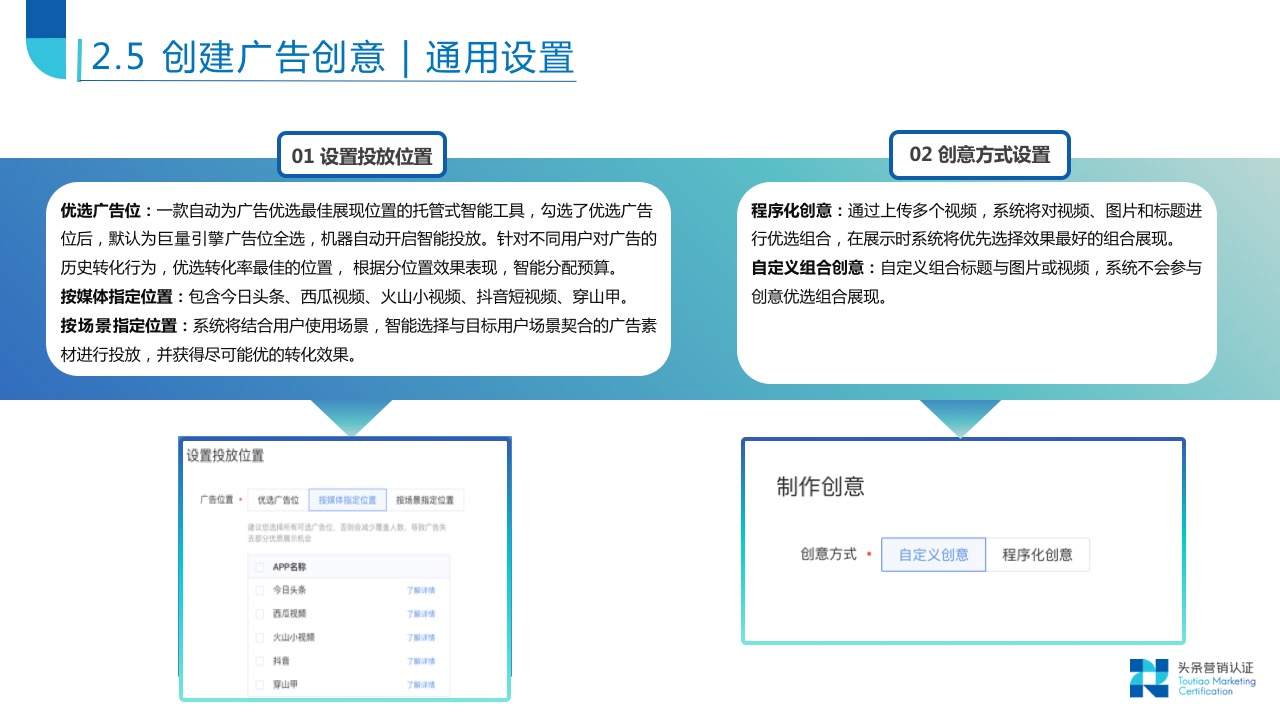1280x720 pixels.
Task: Click the 创意方式 field label
Action: 829,554
